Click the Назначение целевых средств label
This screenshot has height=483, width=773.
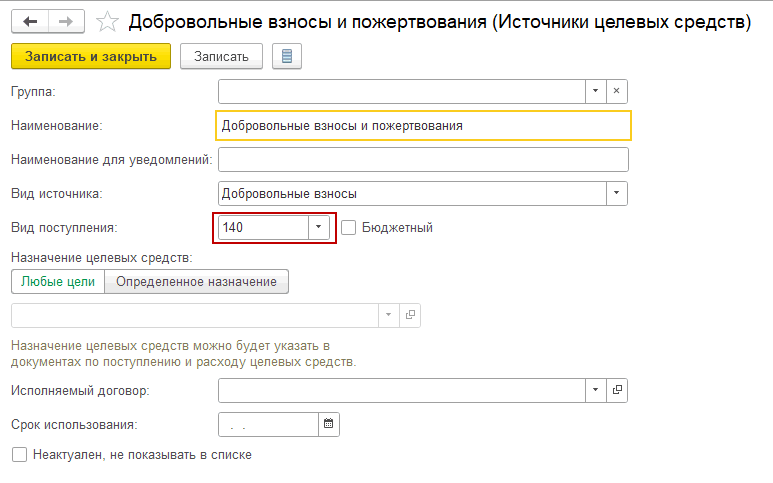click(x=102, y=258)
